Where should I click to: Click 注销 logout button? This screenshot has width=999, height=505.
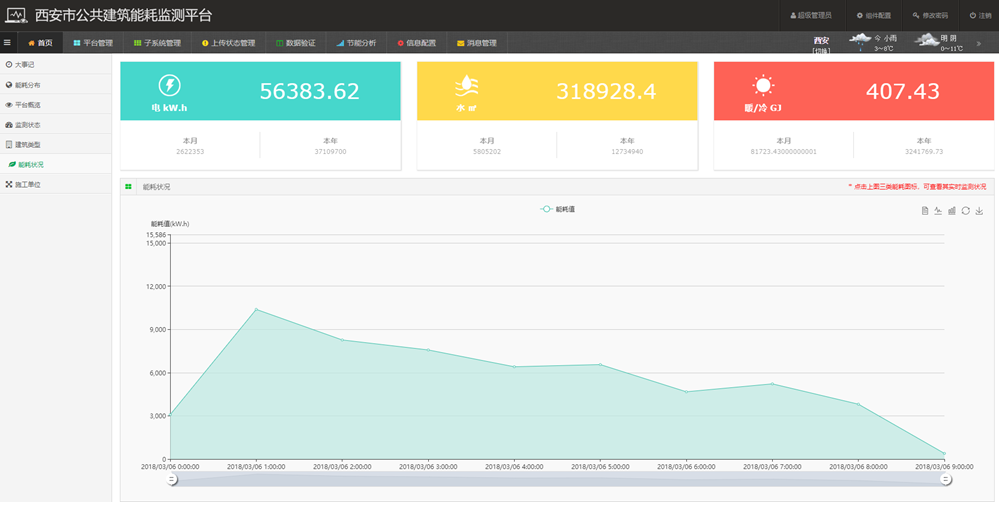tap(980, 15)
